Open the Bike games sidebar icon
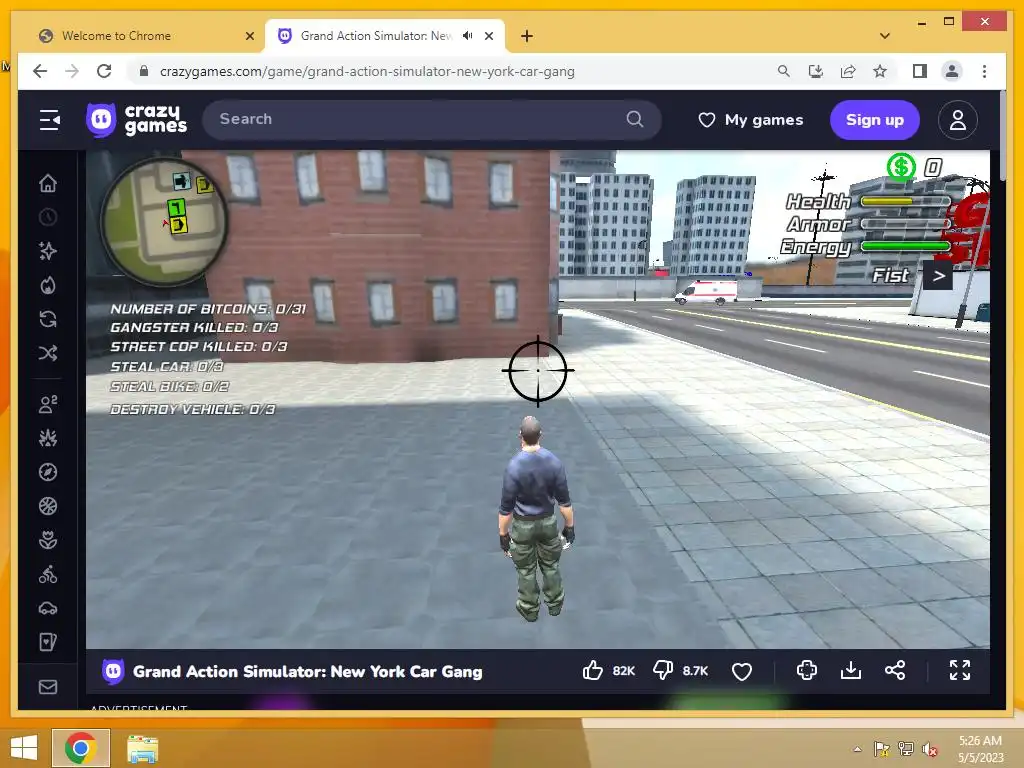This screenshot has height=768, width=1024. pos(48,575)
